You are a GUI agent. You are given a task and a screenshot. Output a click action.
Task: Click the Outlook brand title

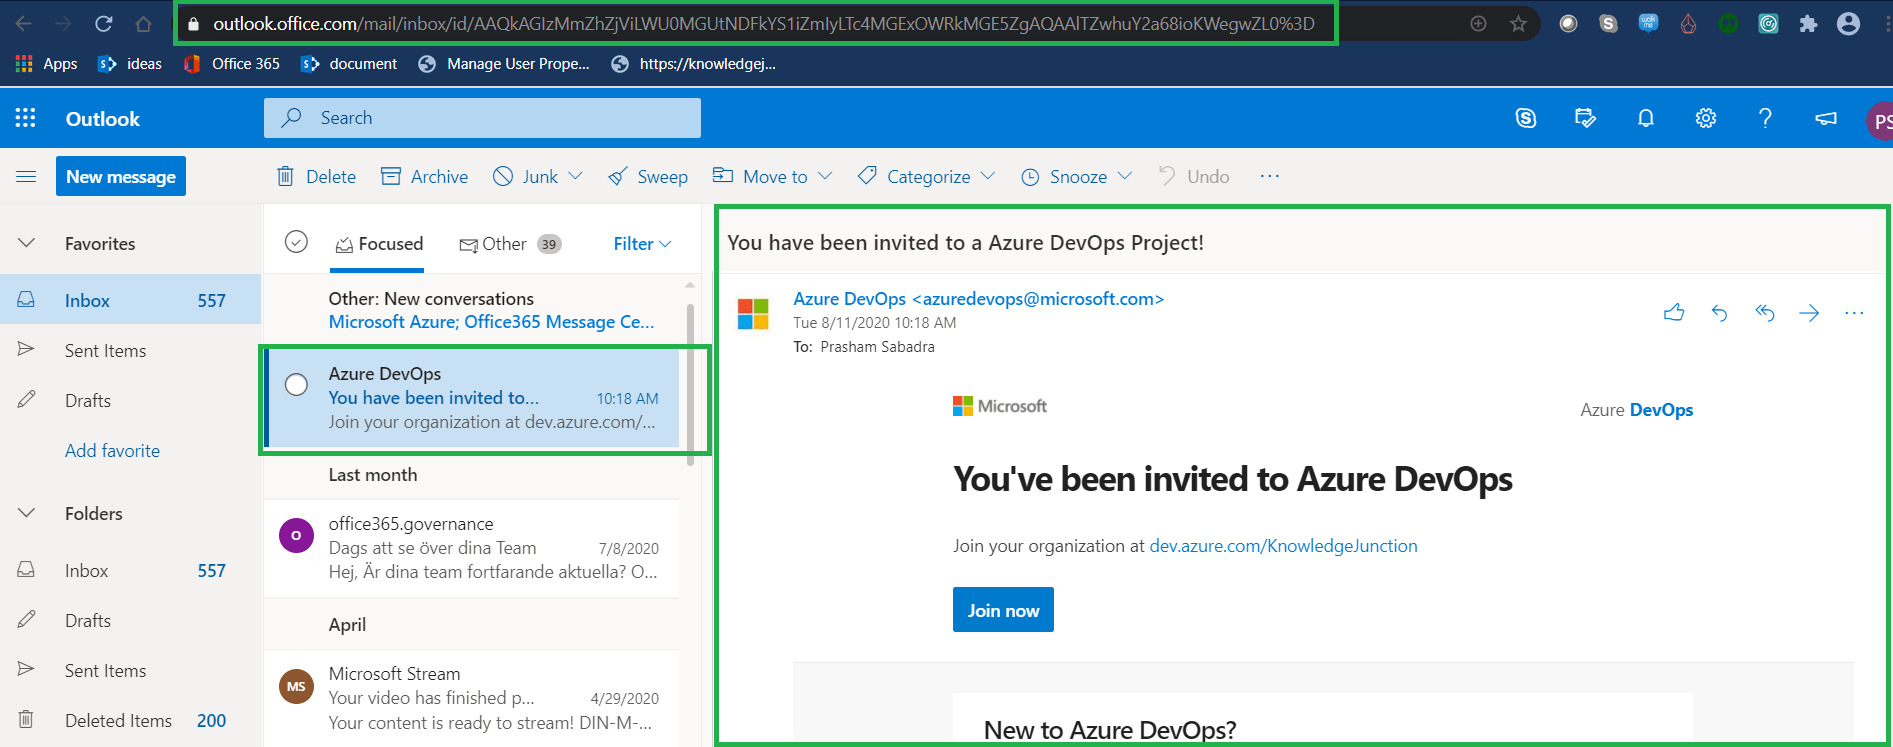click(x=103, y=119)
